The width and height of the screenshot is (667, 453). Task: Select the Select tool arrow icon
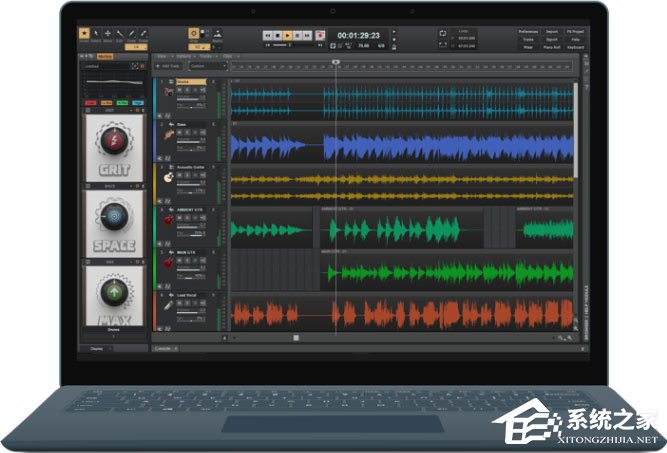[x=96, y=33]
